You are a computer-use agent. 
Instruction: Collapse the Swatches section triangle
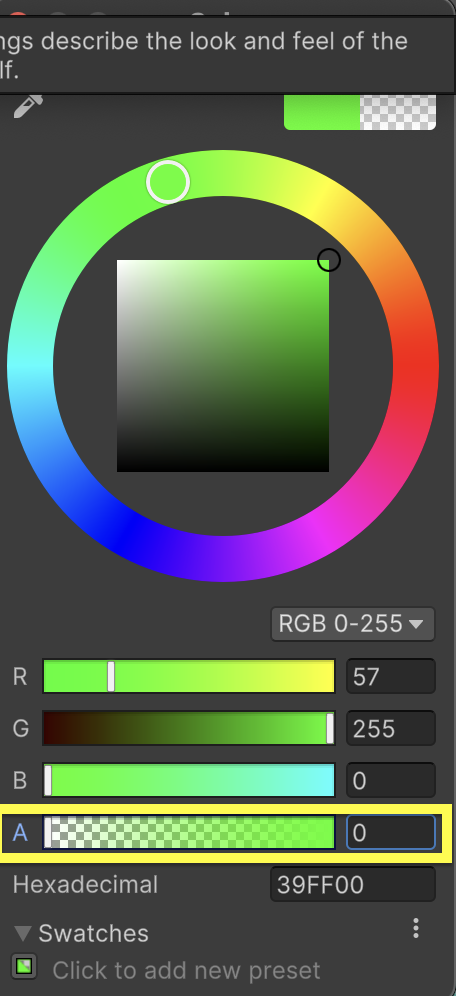pos(23,933)
